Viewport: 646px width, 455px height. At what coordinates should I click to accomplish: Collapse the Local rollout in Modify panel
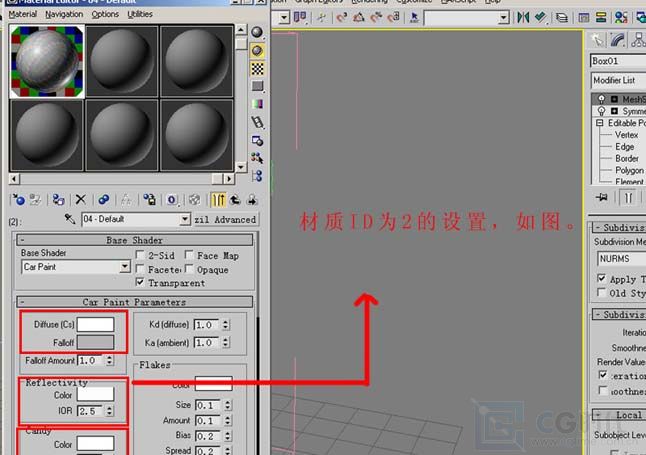(x=619, y=415)
